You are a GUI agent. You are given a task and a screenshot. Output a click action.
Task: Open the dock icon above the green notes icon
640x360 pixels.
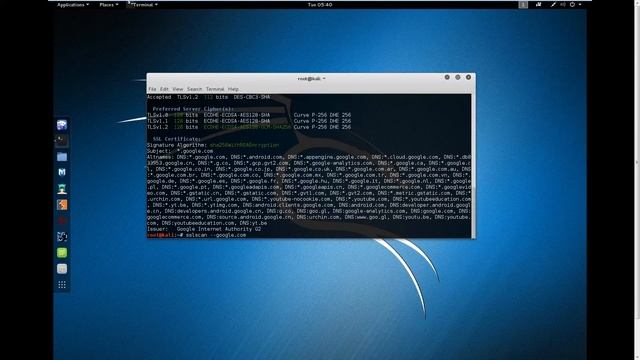(62, 237)
